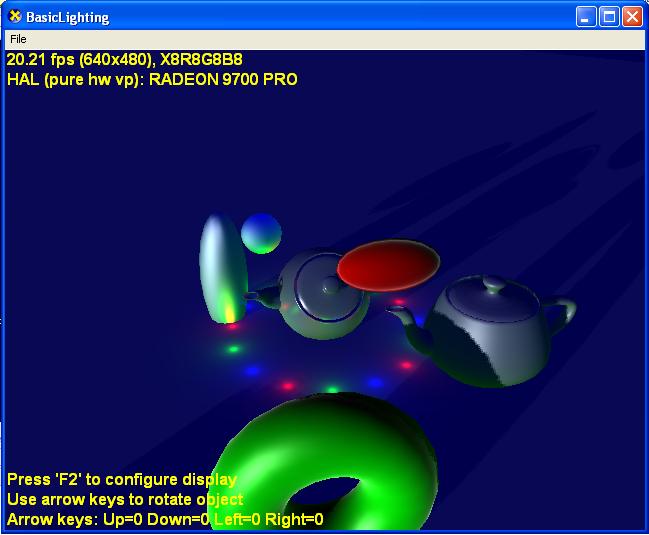The width and height of the screenshot is (649, 535).
Task: Click the '20.21 fps (640x480), X8R8G8B8' readout
Action: [125, 60]
